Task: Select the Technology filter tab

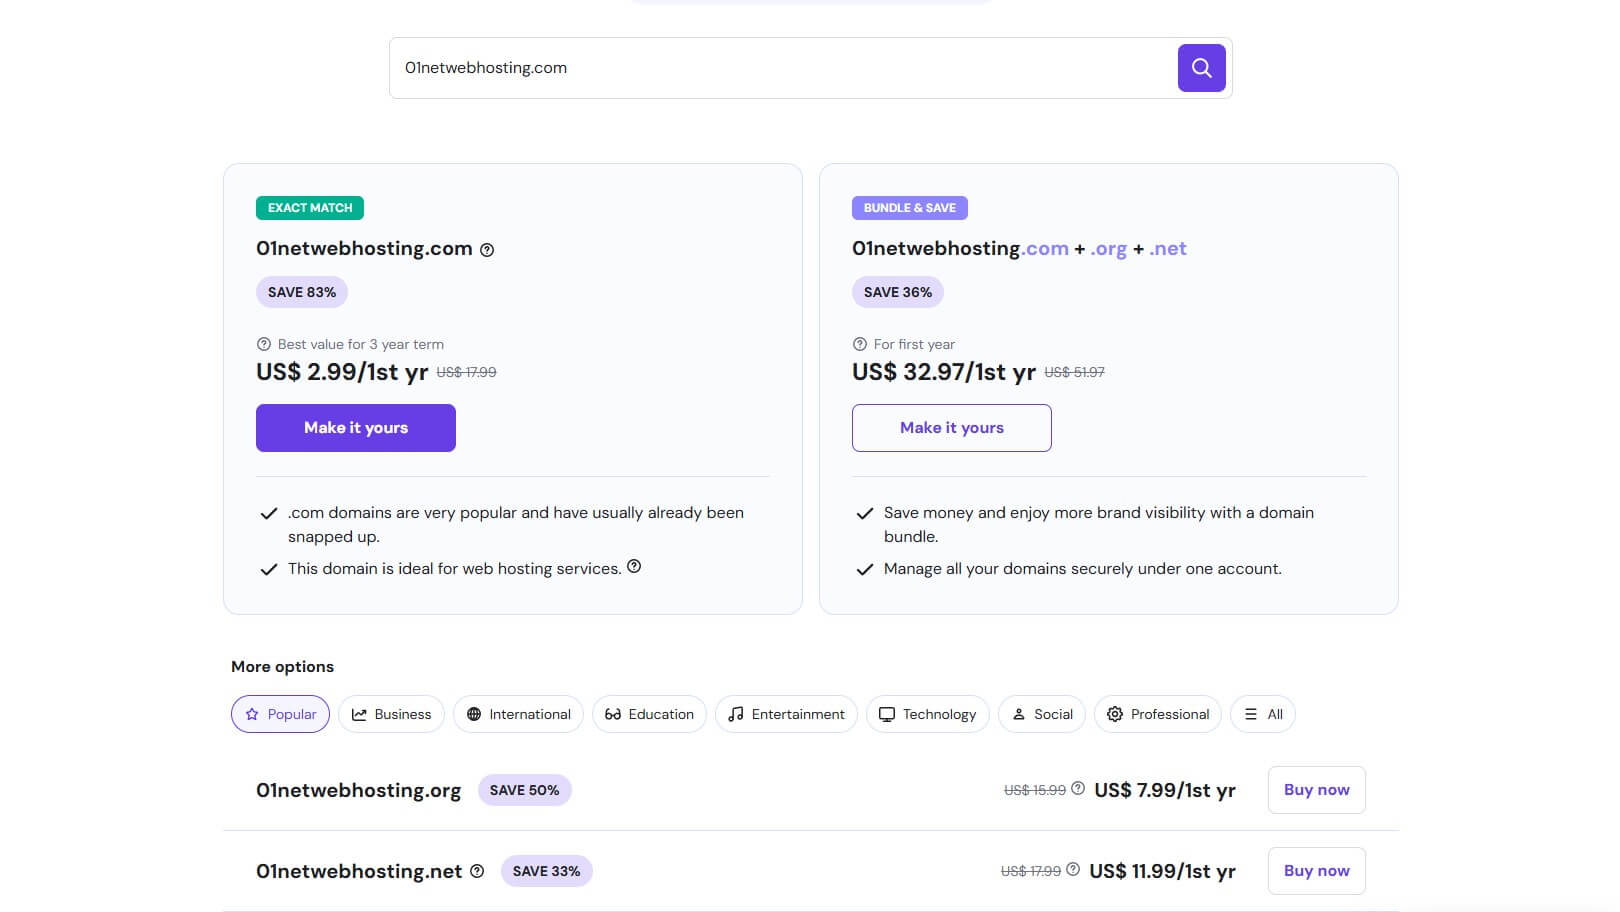Action: click(x=927, y=714)
